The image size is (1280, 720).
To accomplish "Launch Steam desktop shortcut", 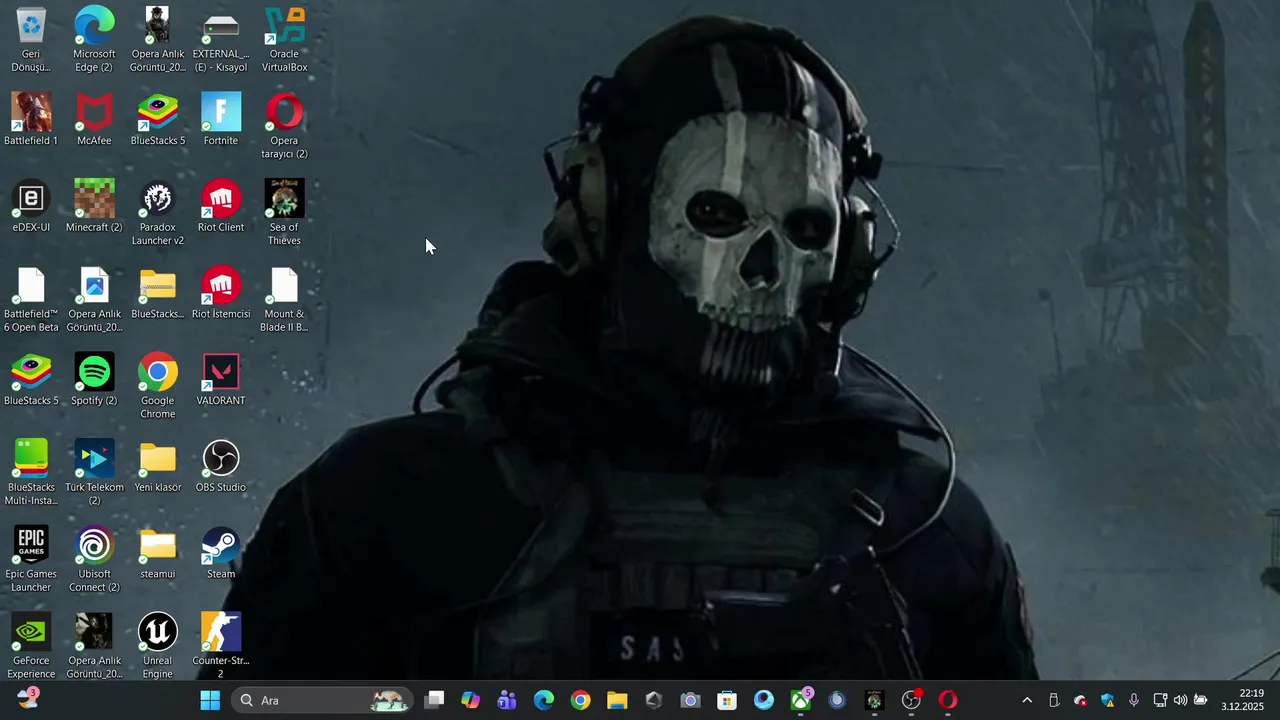I will [x=221, y=554].
